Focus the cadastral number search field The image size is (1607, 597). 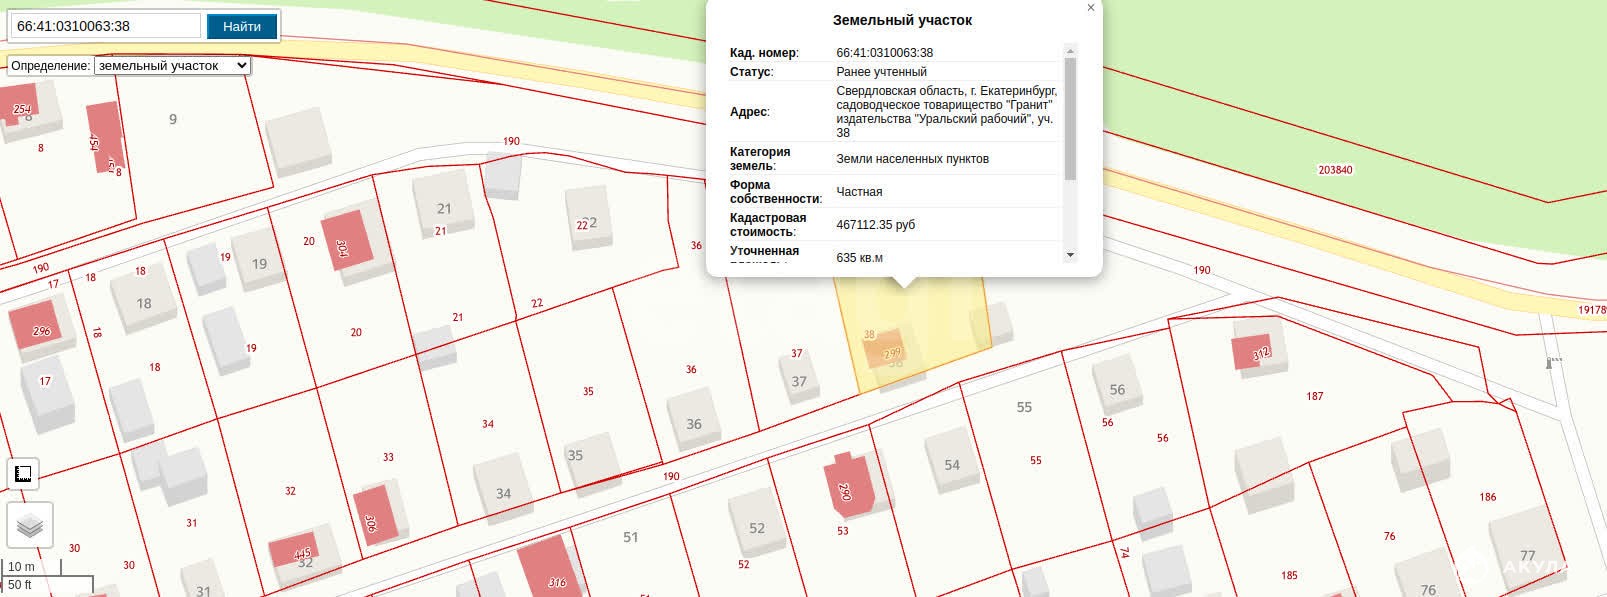point(105,26)
